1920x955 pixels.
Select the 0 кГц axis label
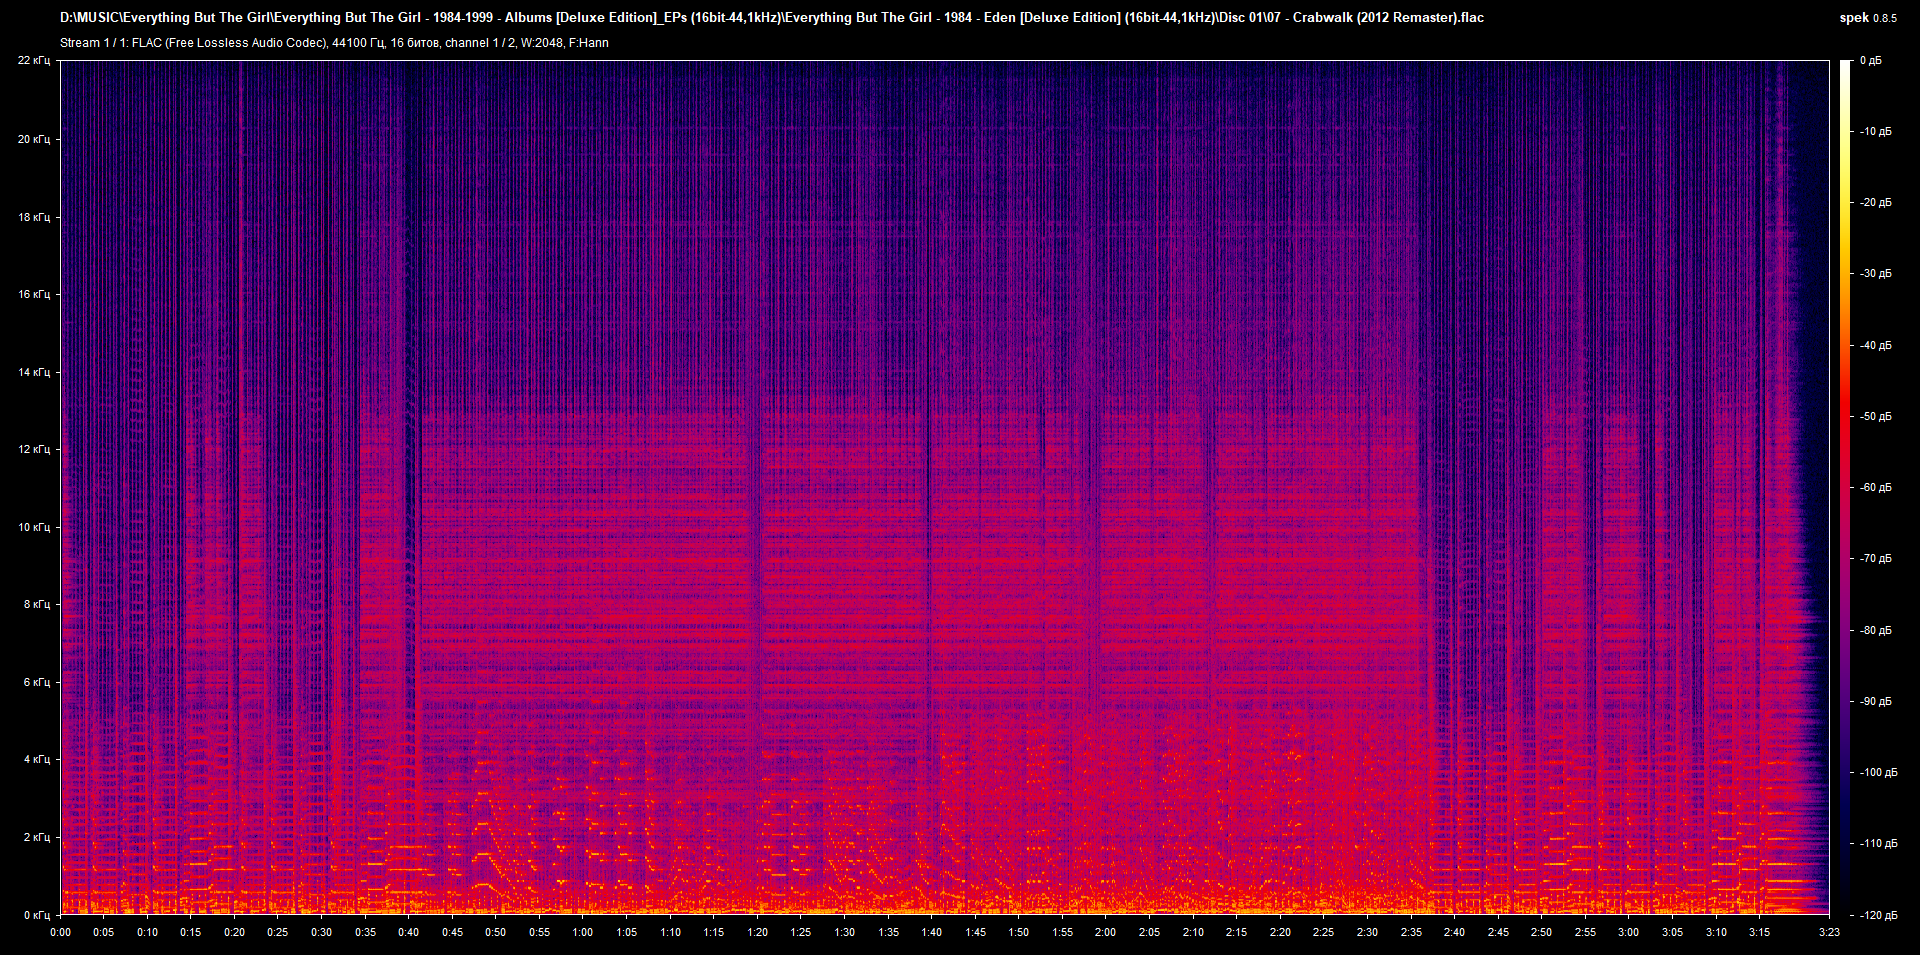click(36, 915)
